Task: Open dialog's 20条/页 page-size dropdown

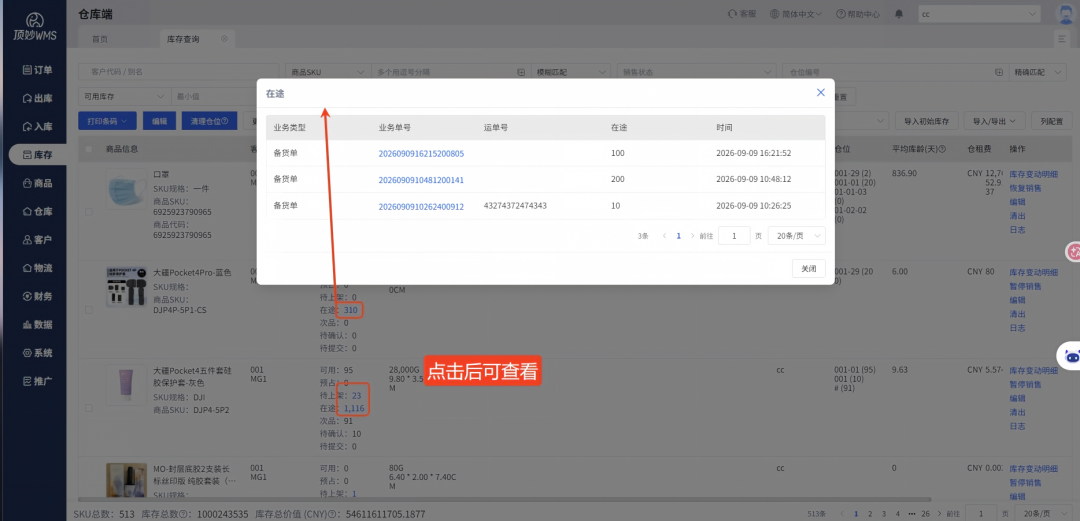Action: point(796,236)
